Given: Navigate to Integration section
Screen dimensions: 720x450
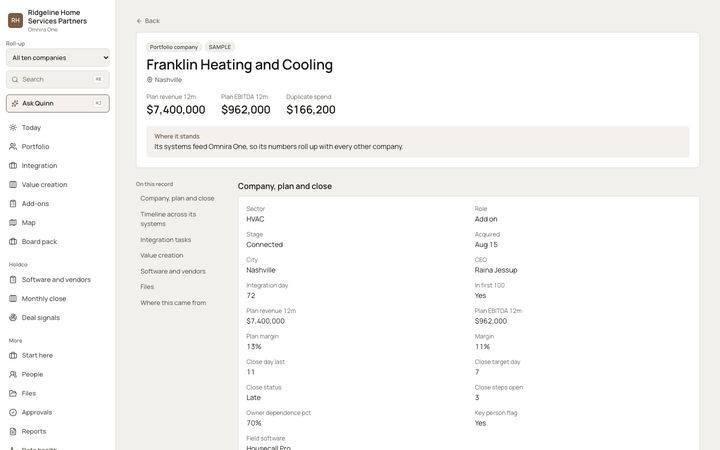Looking at the screenshot, I should click(x=58, y=166).
